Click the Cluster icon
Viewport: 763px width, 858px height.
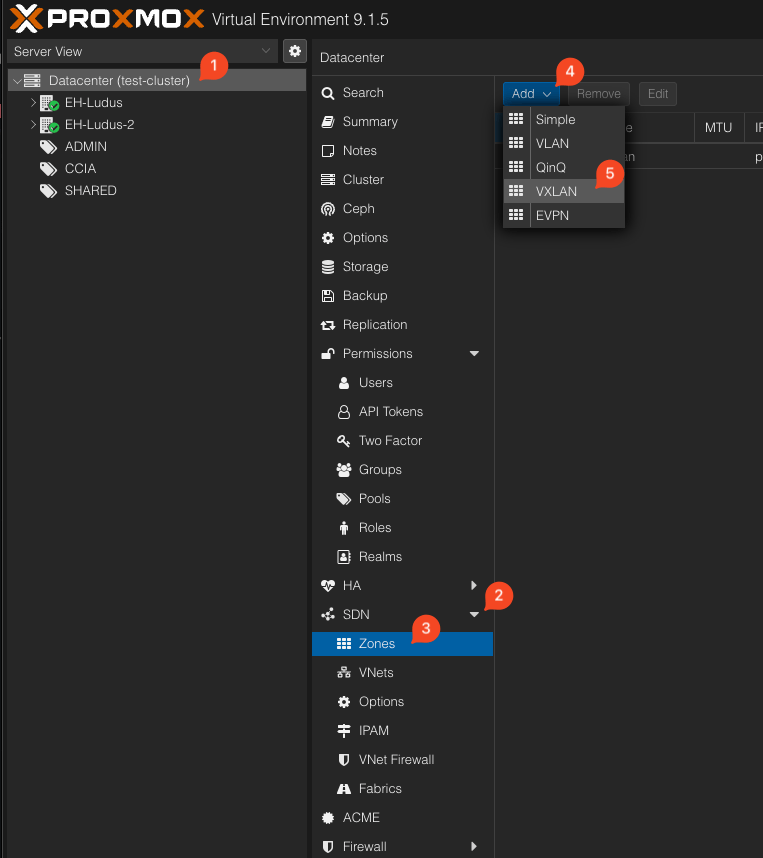[328, 180]
